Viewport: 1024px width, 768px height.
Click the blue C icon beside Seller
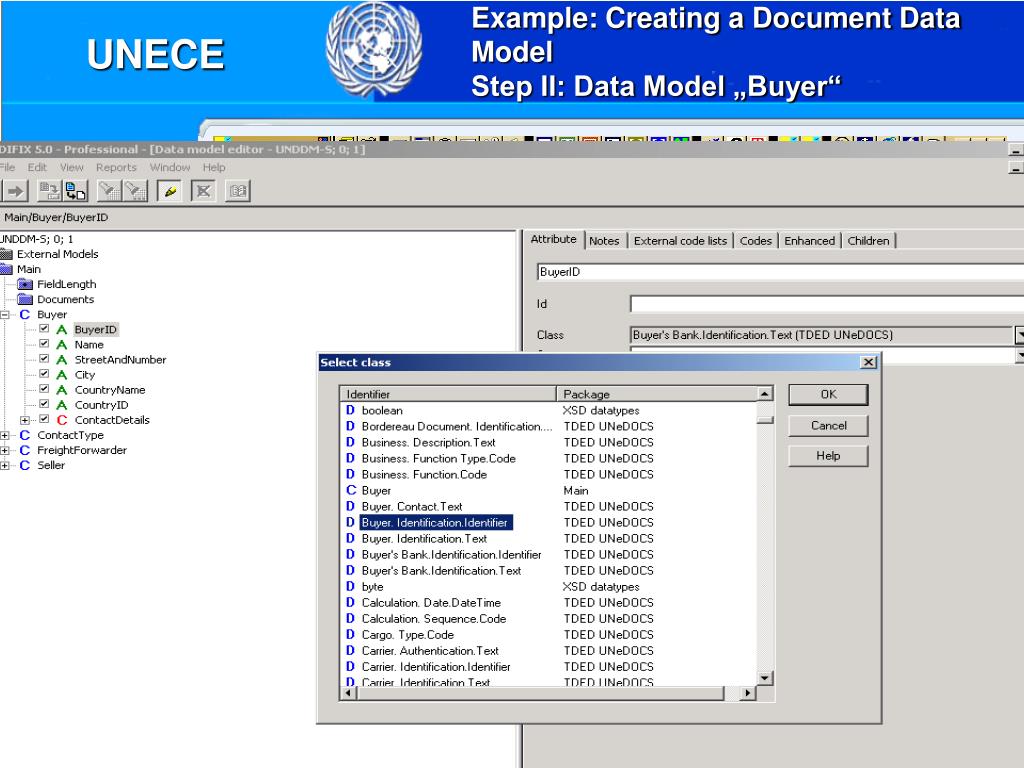pos(24,465)
